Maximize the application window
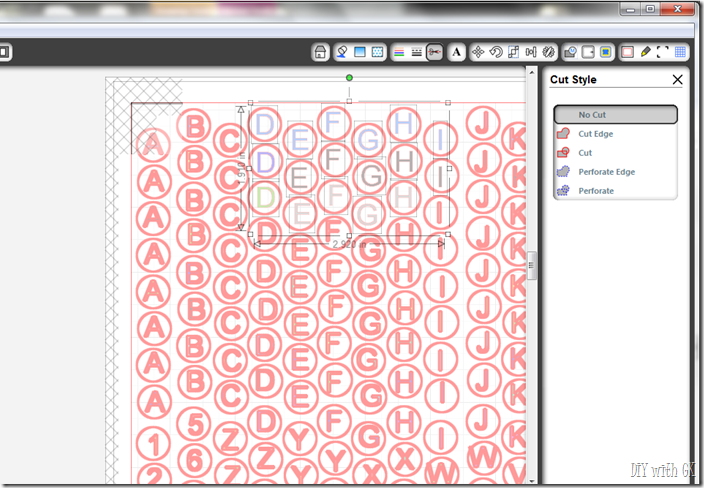This screenshot has height=488, width=704. pyautogui.click(x=650, y=9)
